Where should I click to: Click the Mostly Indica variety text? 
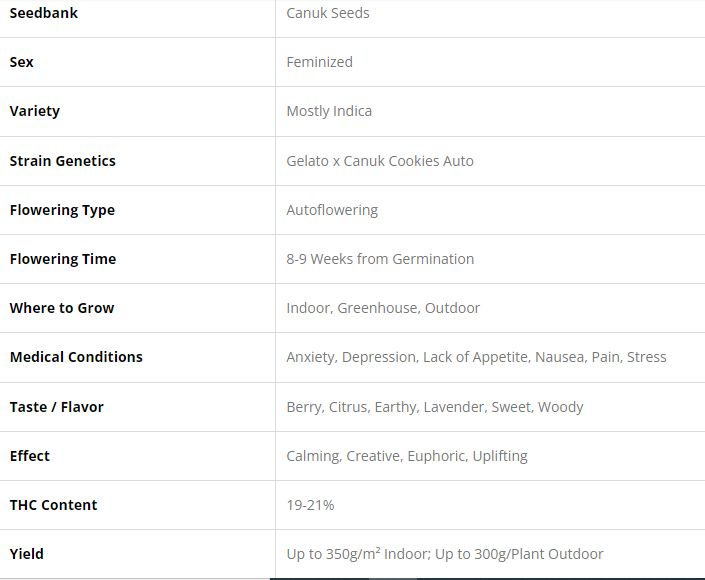coord(329,111)
